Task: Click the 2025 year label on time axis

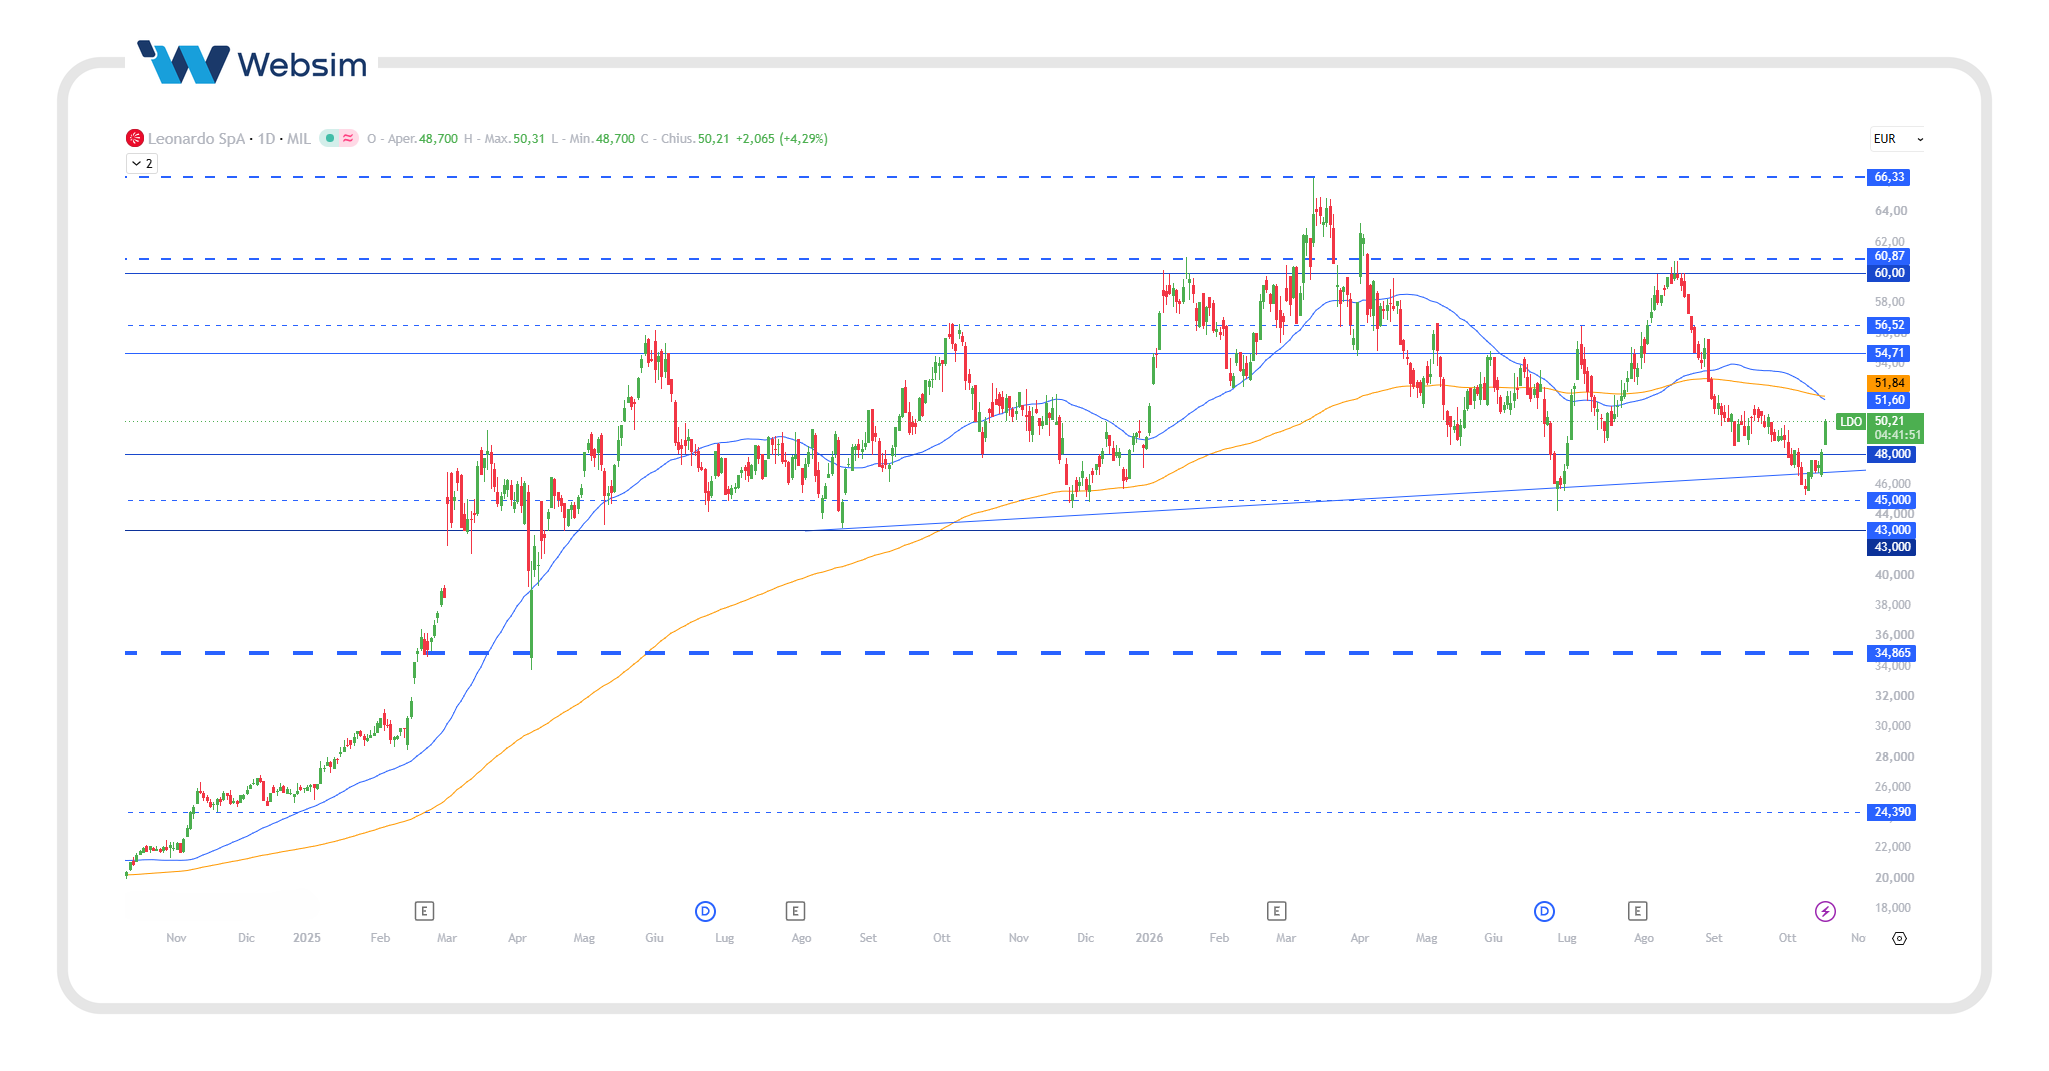Action: 307,938
